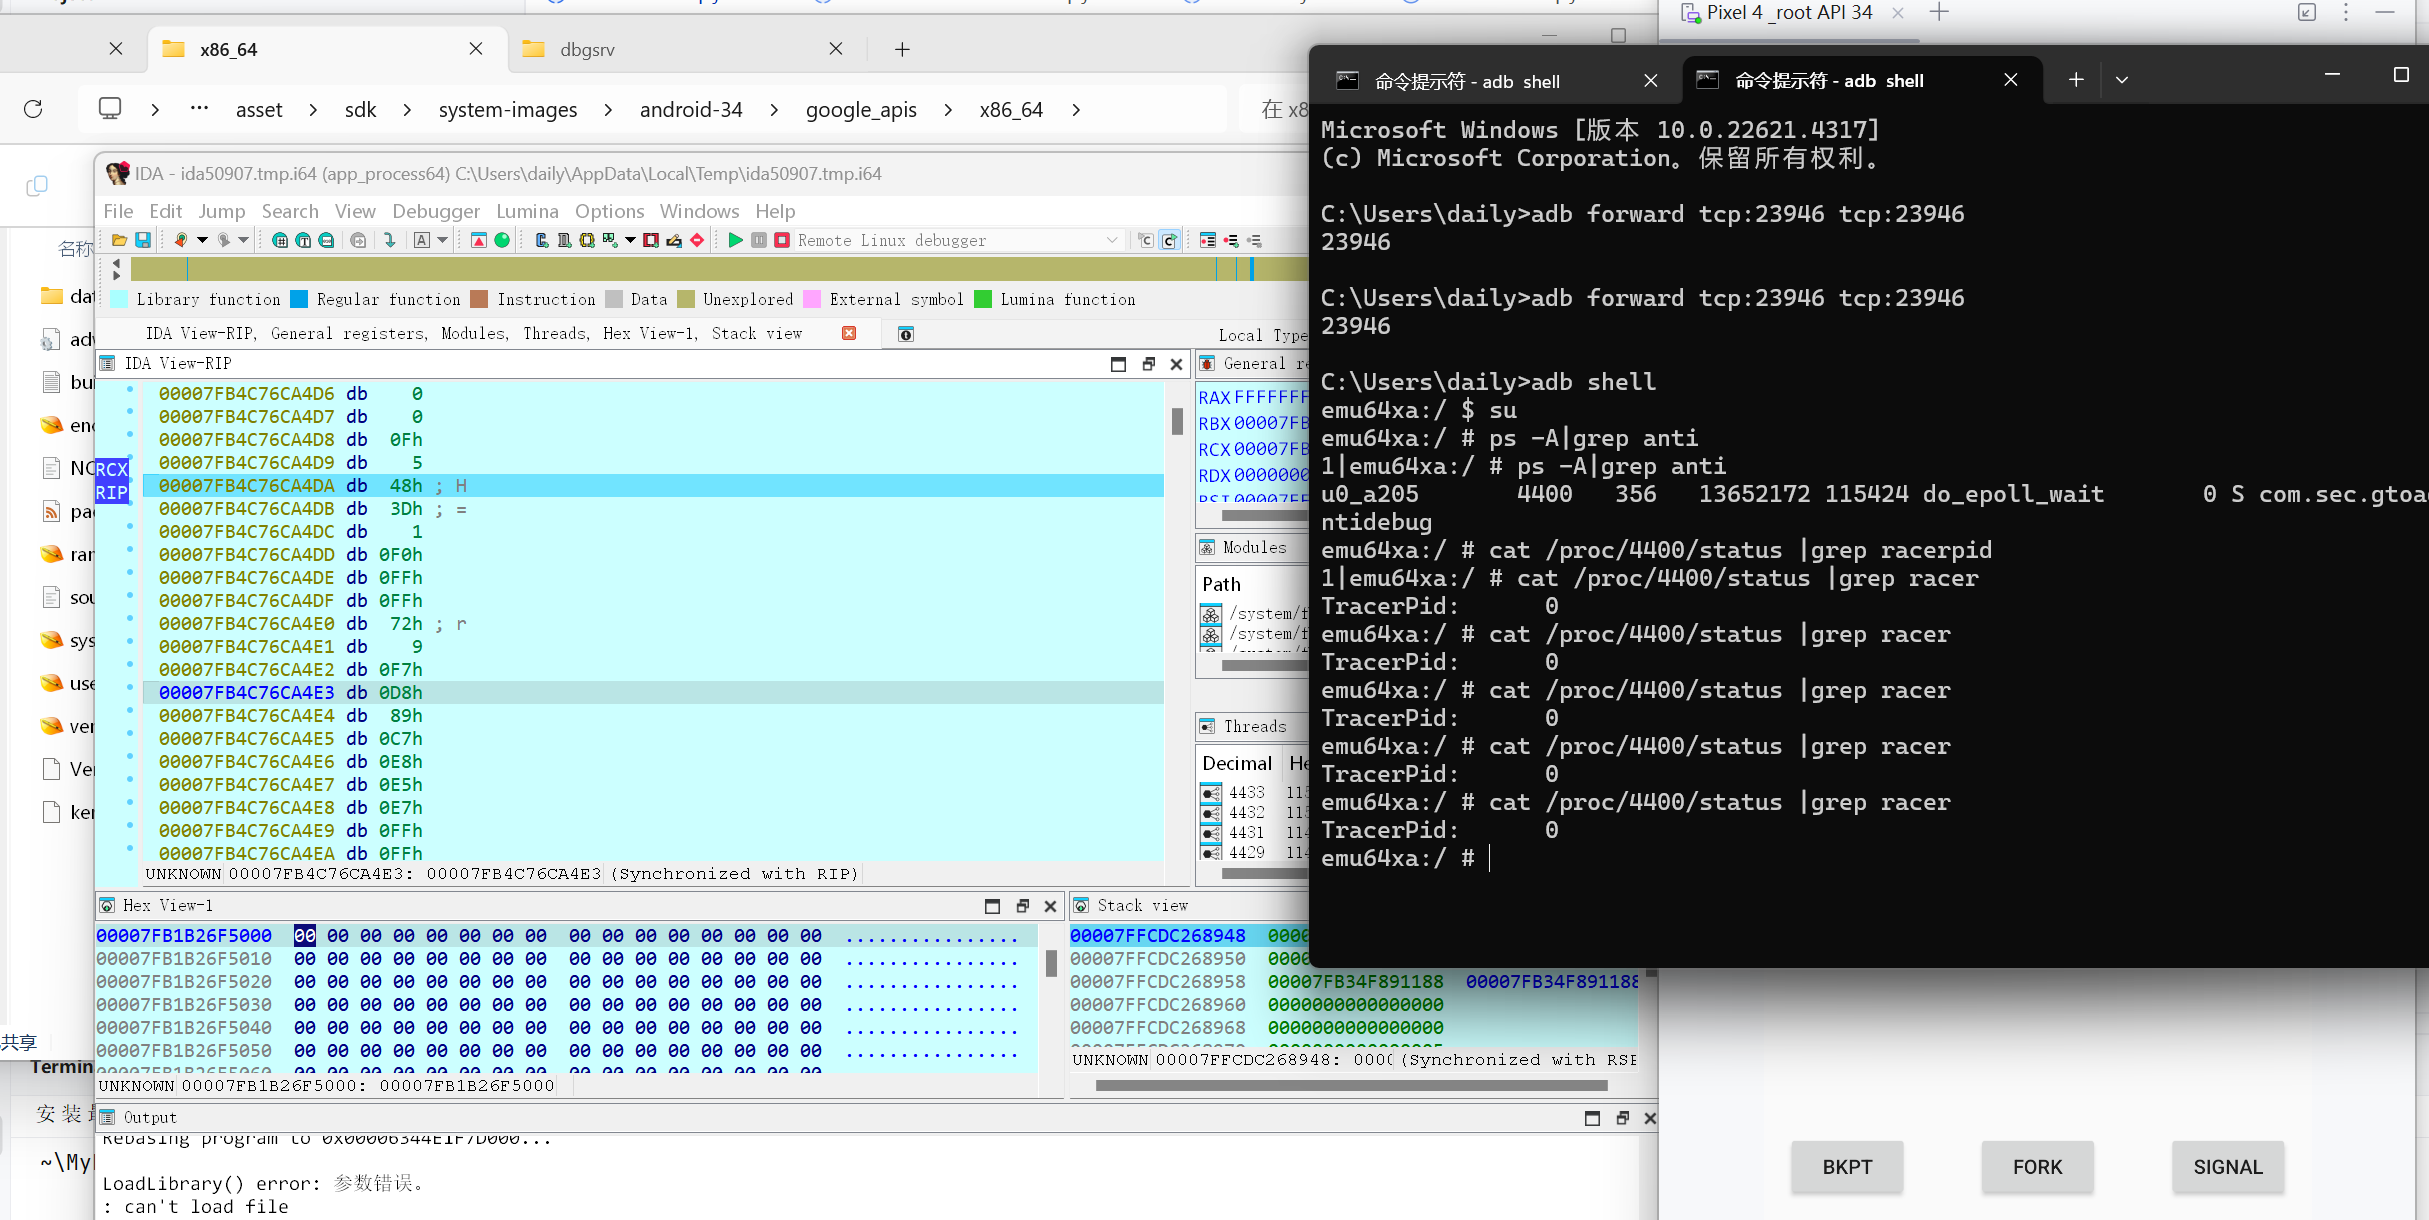Screen dimensions: 2429x1220
Task: Click the Unexplored olive color swatch
Action: [x=686, y=299]
